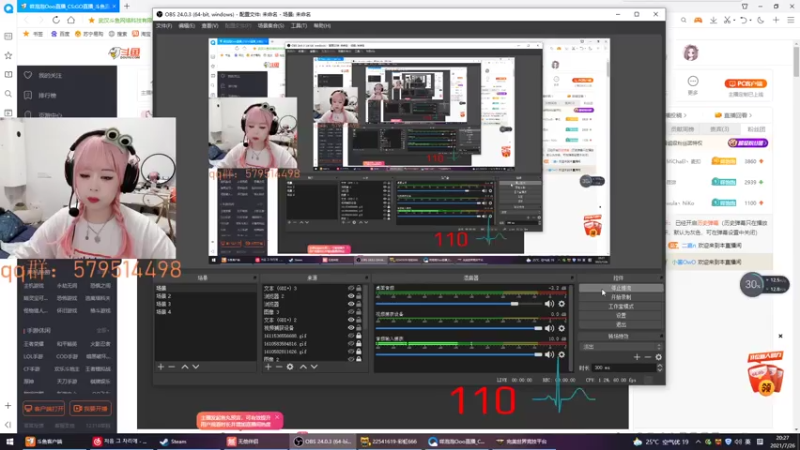Mute the desktop audio speaker icon
The width and height of the screenshot is (800, 450).
549,304
